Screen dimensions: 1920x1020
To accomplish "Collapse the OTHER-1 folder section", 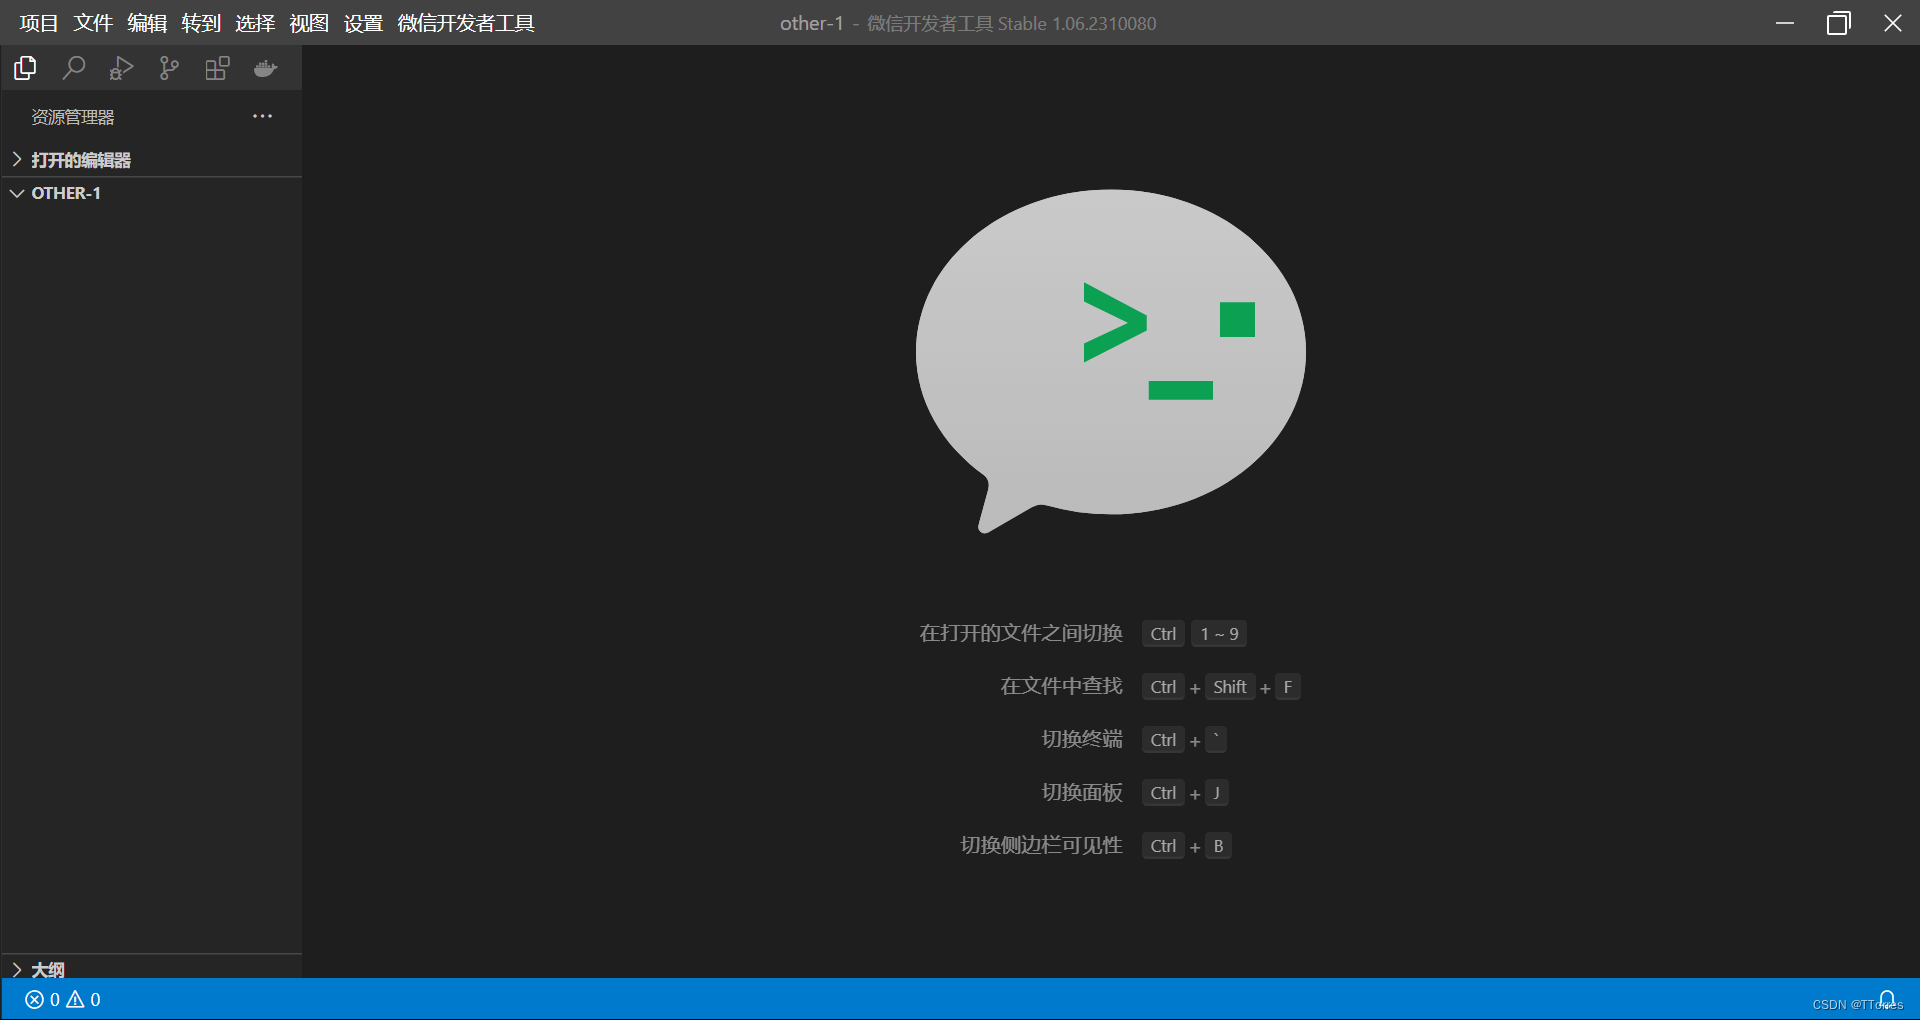I will [x=152, y=193].
